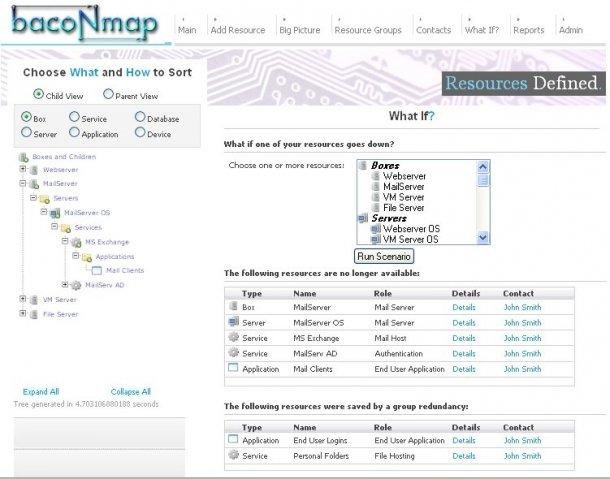Viewport: 610px width, 479px height.
Task: Click the Applications folder icon in tree
Action: coord(87,257)
